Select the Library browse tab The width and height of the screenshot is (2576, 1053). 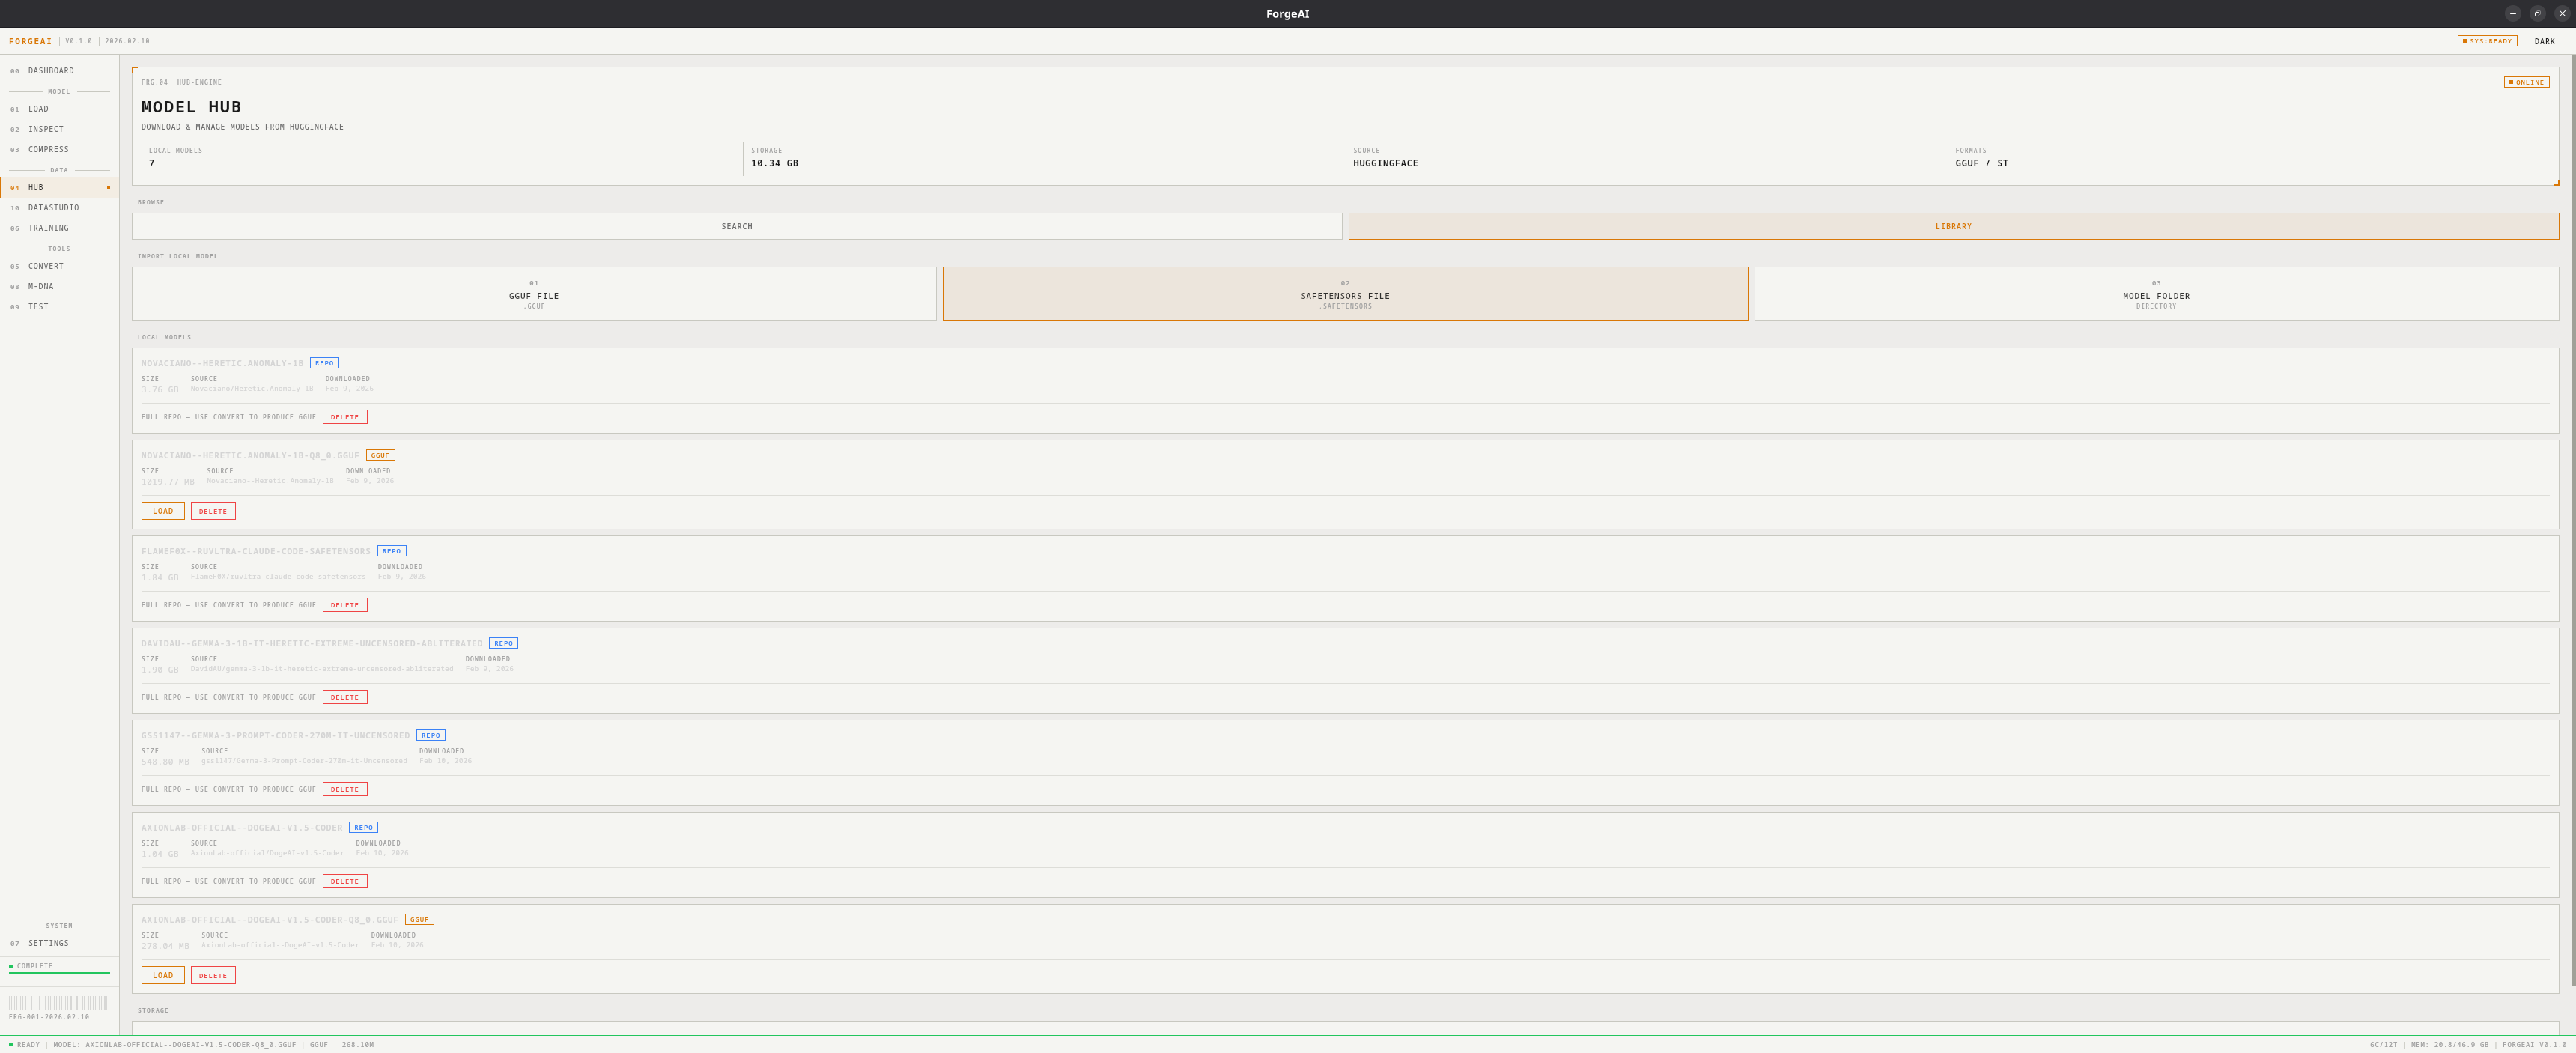tap(1952, 226)
